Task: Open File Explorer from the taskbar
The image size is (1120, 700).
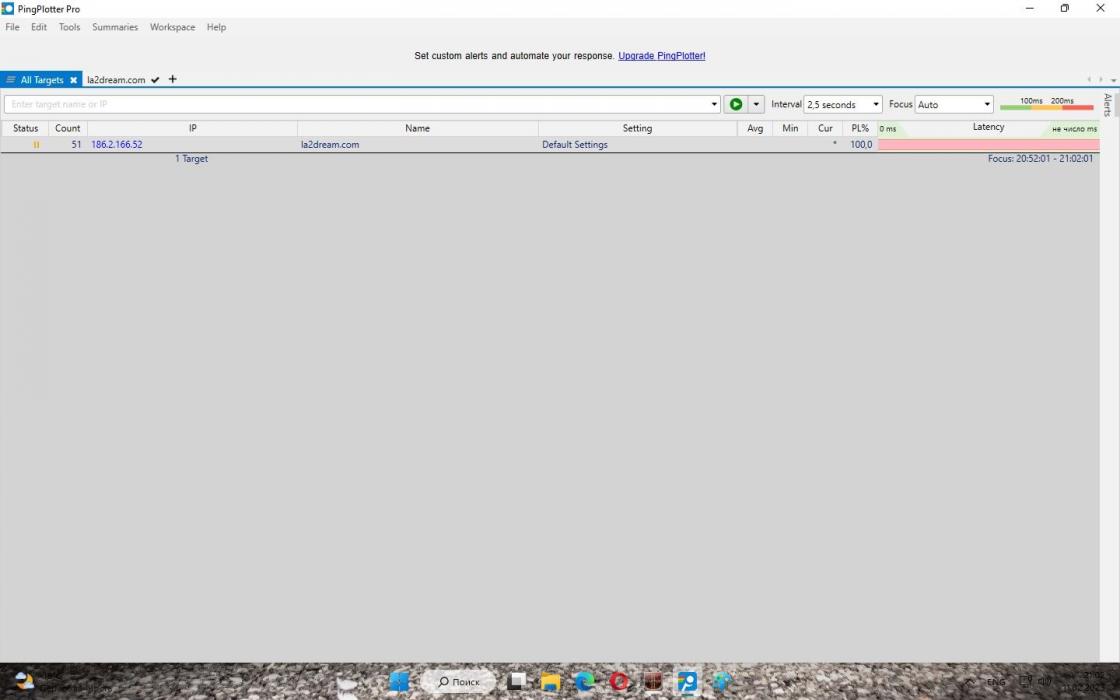Action: 550,682
